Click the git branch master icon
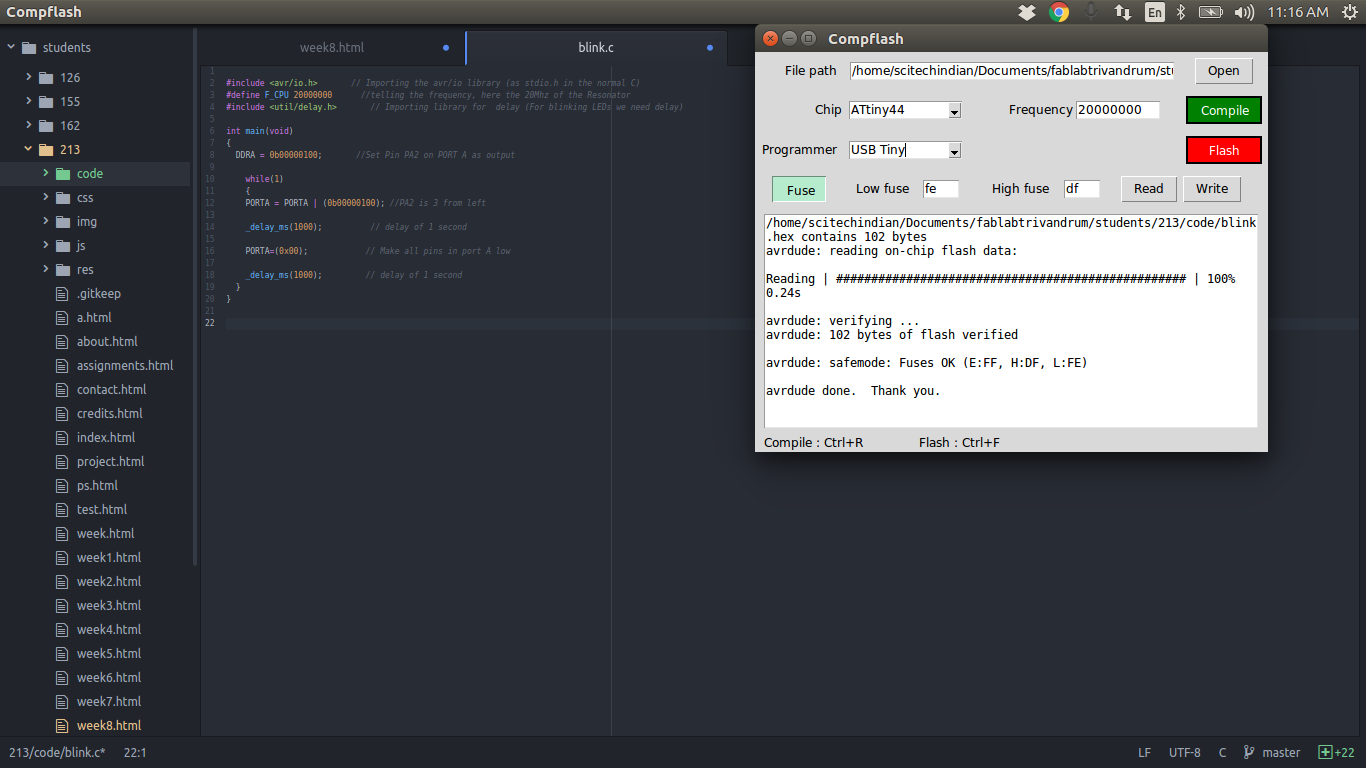This screenshot has height=768, width=1366. pyautogui.click(x=1249, y=752)
